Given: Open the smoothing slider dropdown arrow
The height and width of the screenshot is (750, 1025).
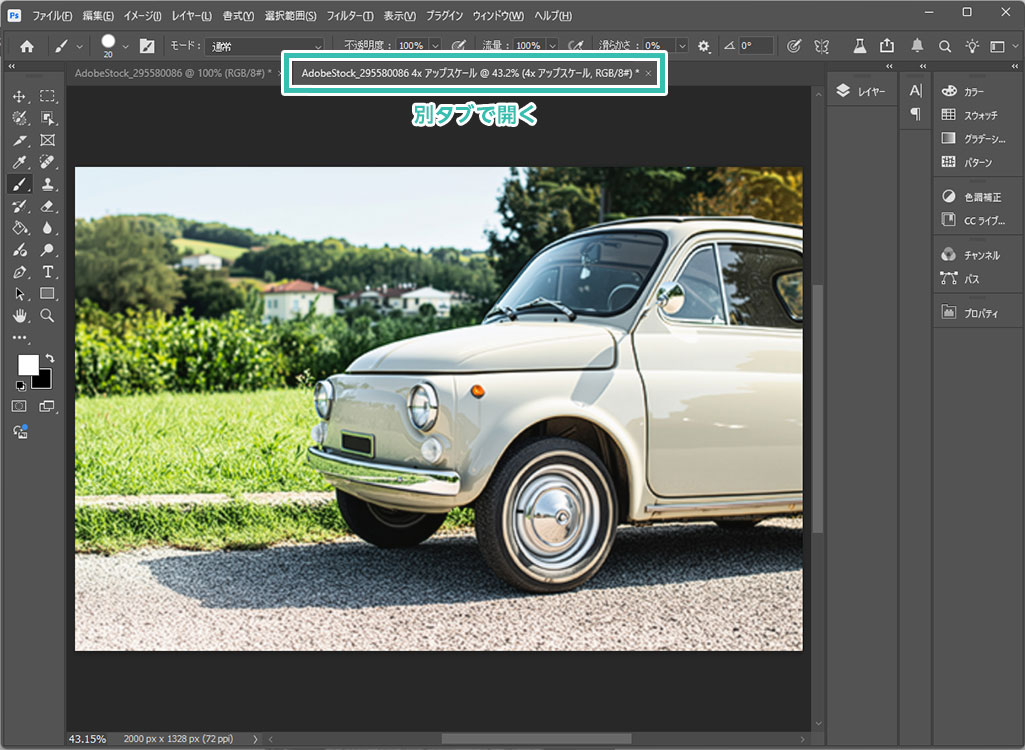Looking at the screenshot, I should pyautogui.click(x=682, y=46).
